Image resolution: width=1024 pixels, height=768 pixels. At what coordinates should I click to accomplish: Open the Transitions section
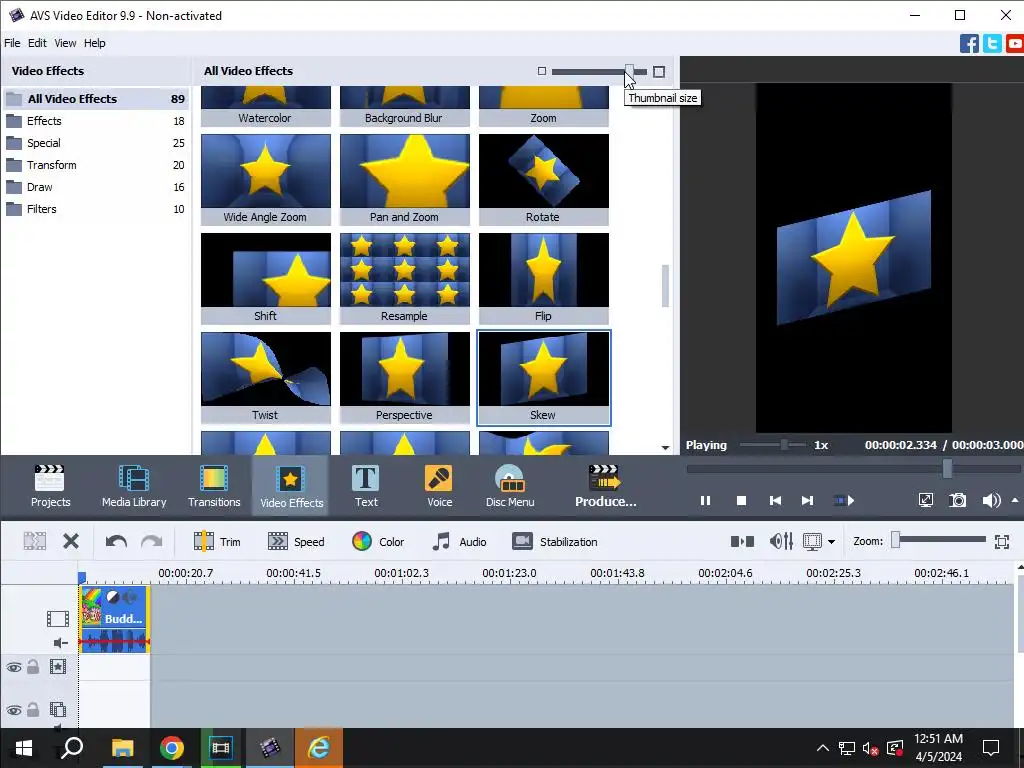(x=214, y=486)
